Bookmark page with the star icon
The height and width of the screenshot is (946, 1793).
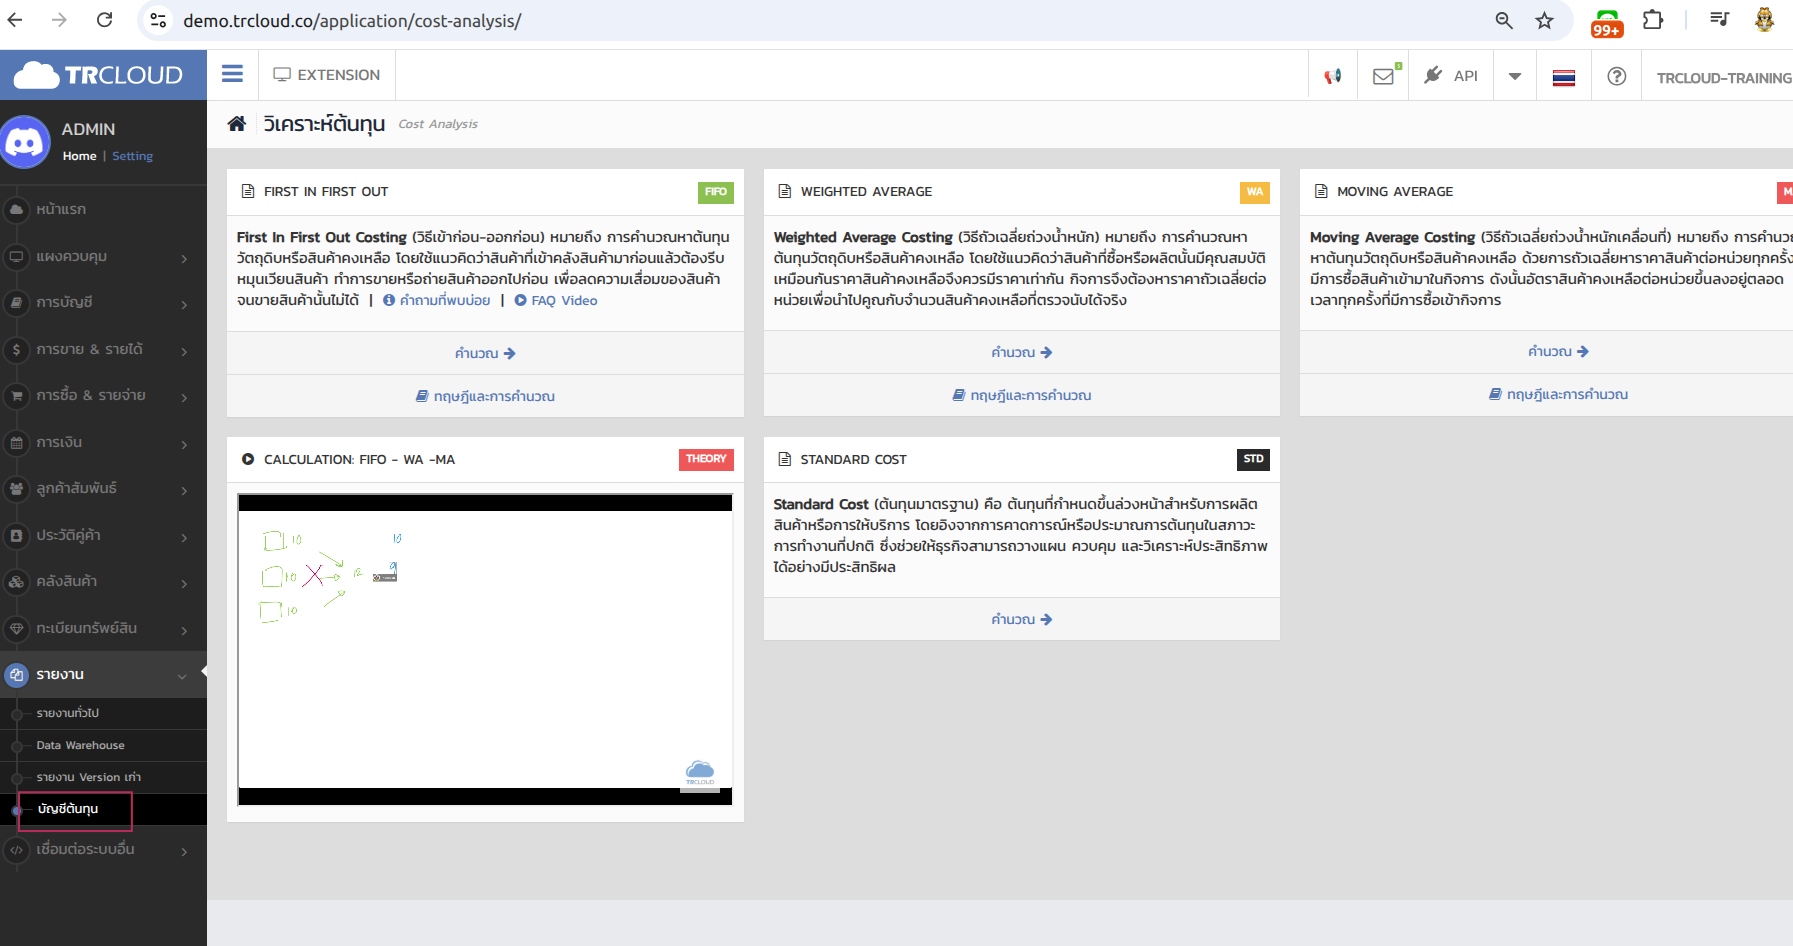coord(1544,21)
